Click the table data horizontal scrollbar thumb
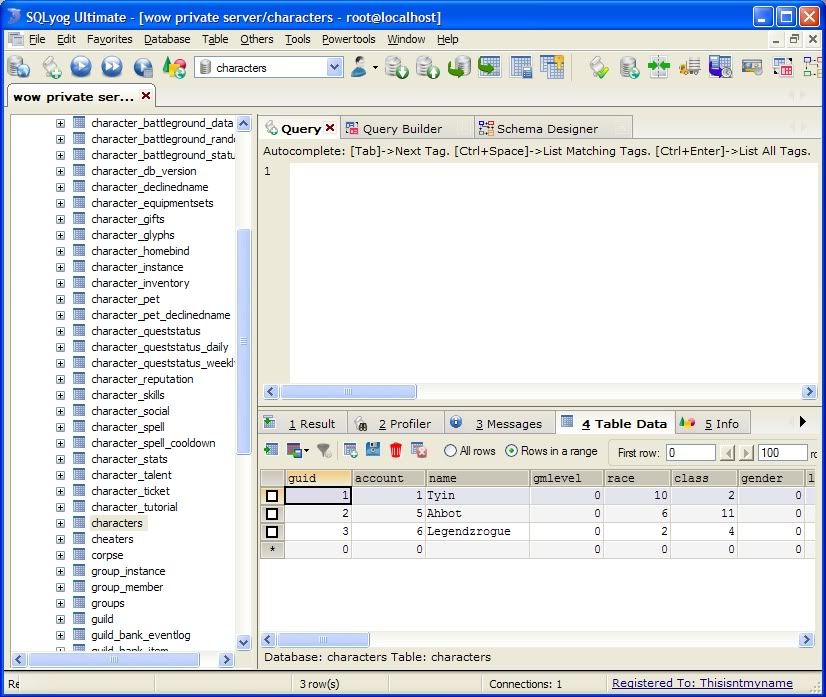 click(x=323, y=640)
